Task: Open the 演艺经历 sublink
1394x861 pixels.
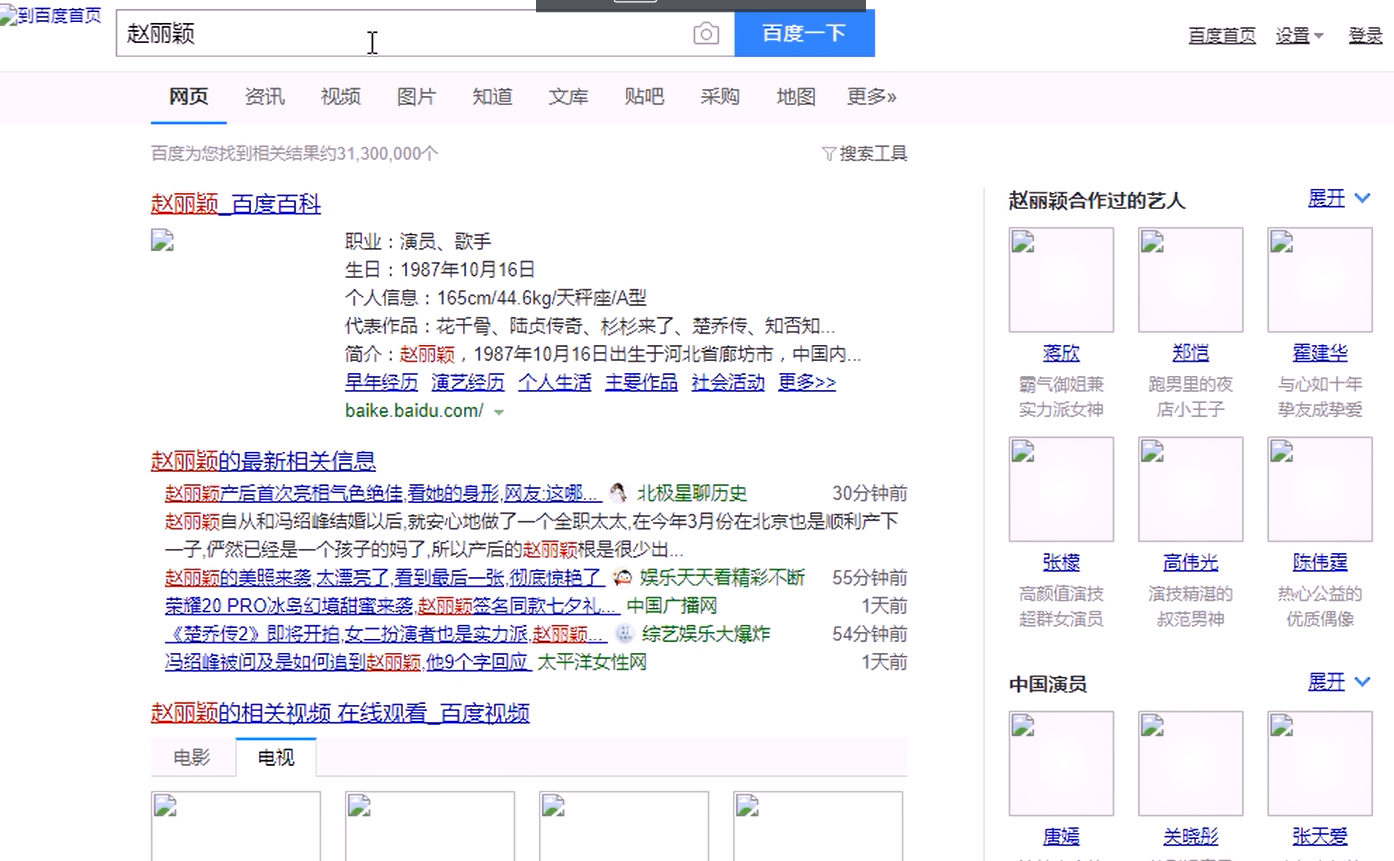Action: [468, 382]
